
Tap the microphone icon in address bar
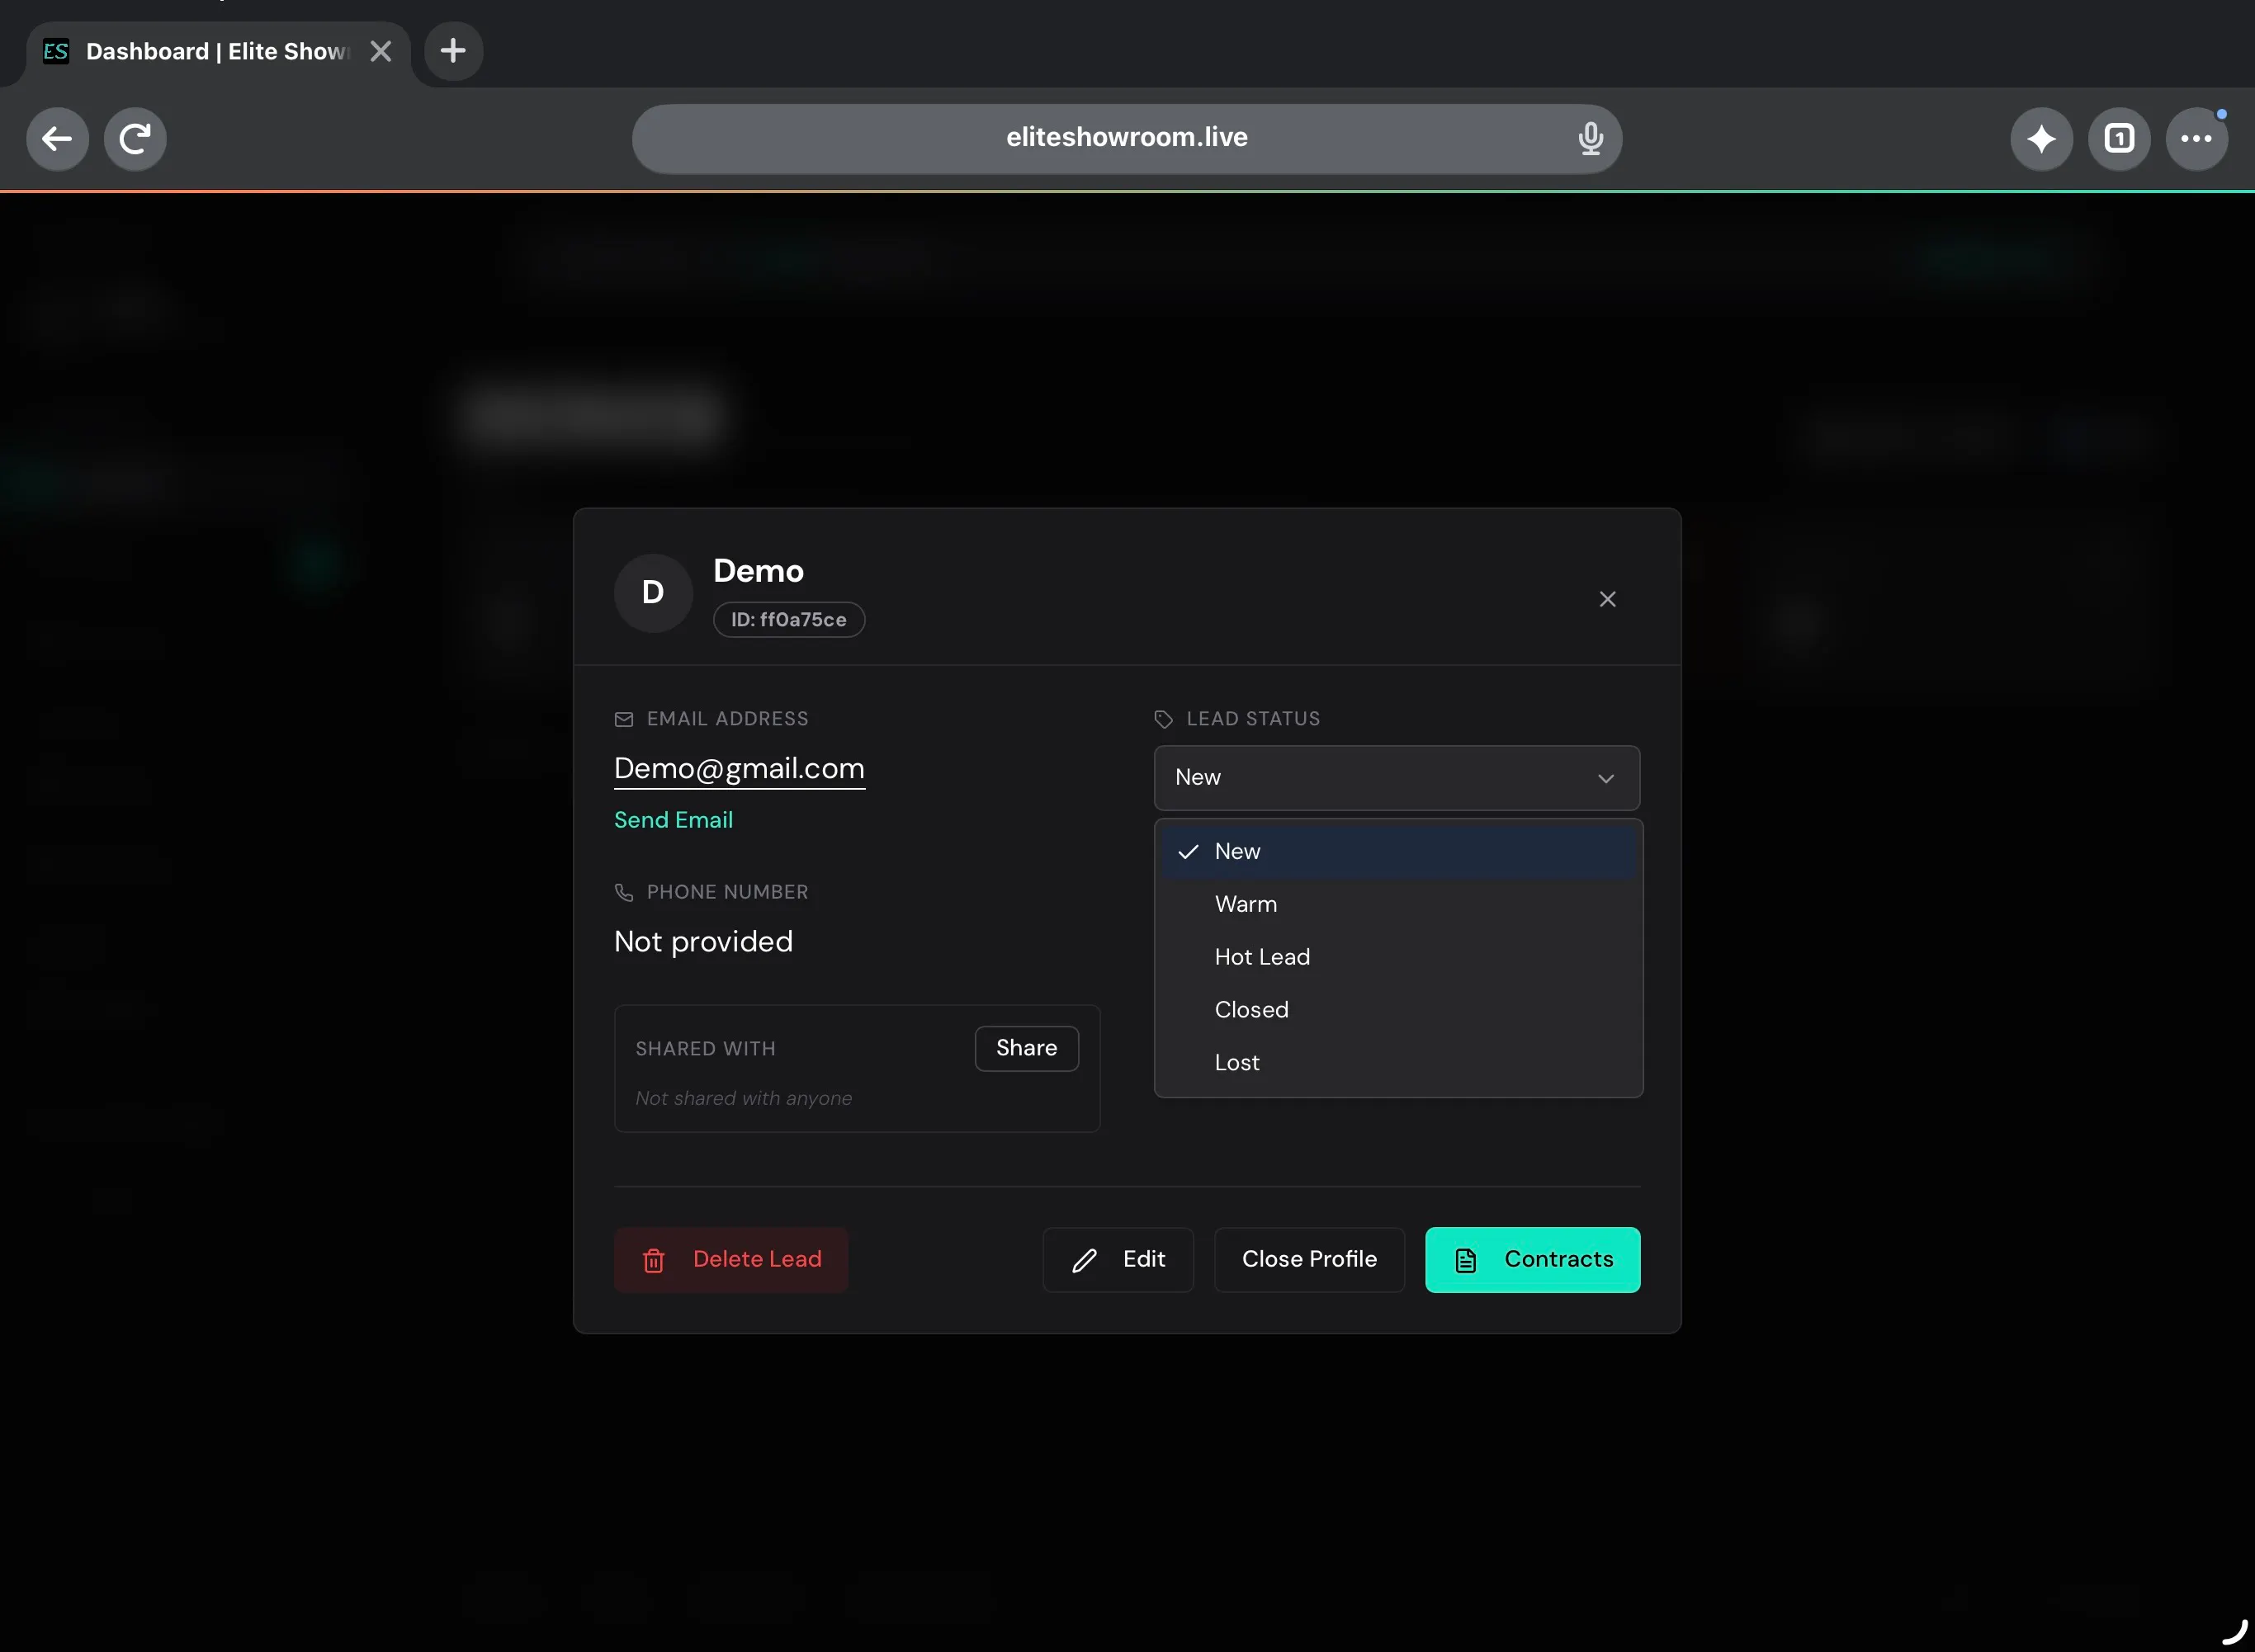pos(1590,138)
